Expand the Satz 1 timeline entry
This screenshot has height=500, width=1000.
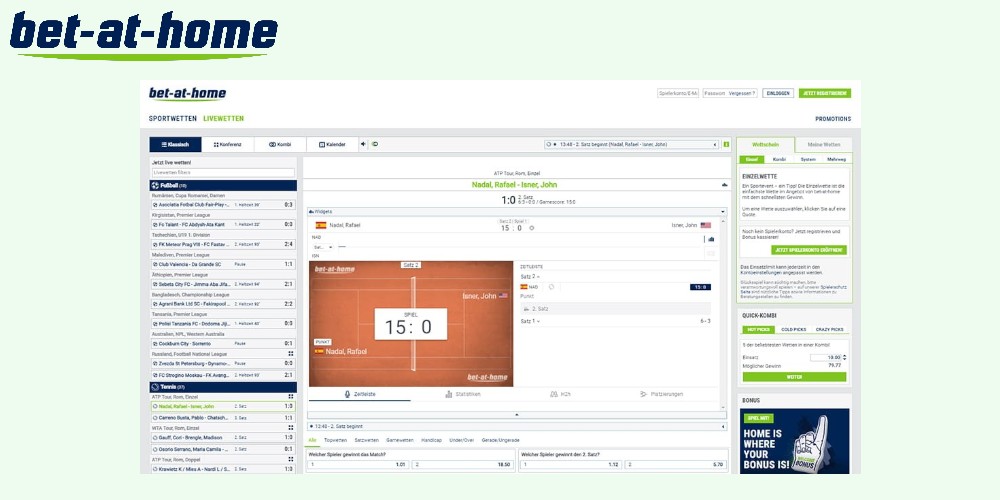[530, 321]
